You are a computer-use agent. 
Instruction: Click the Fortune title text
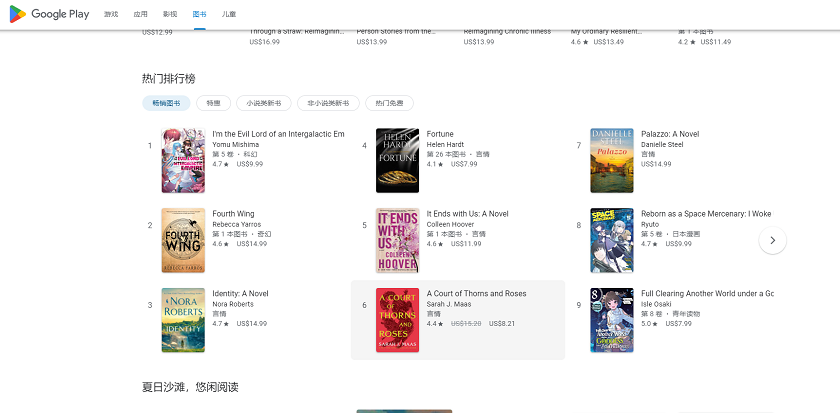coord(440,134)
